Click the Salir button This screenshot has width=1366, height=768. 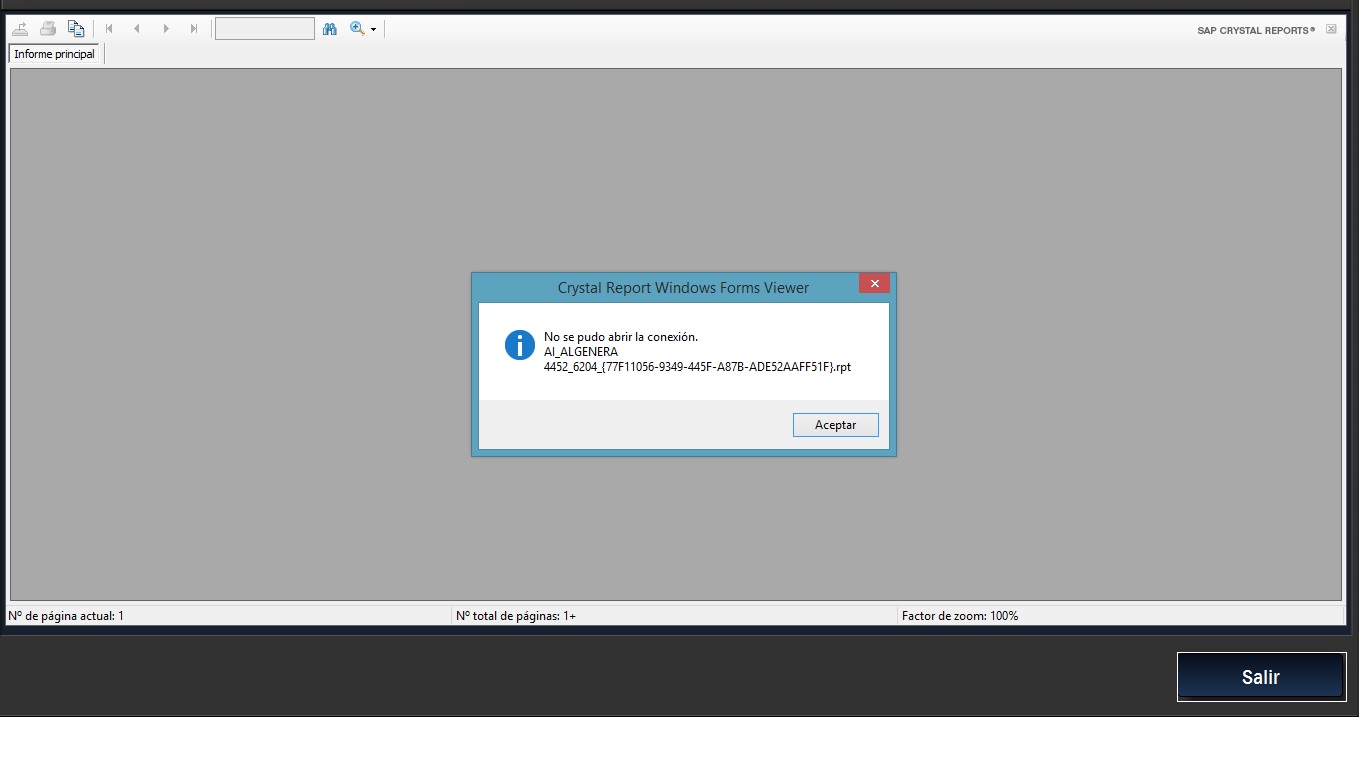click(1261, 677)
